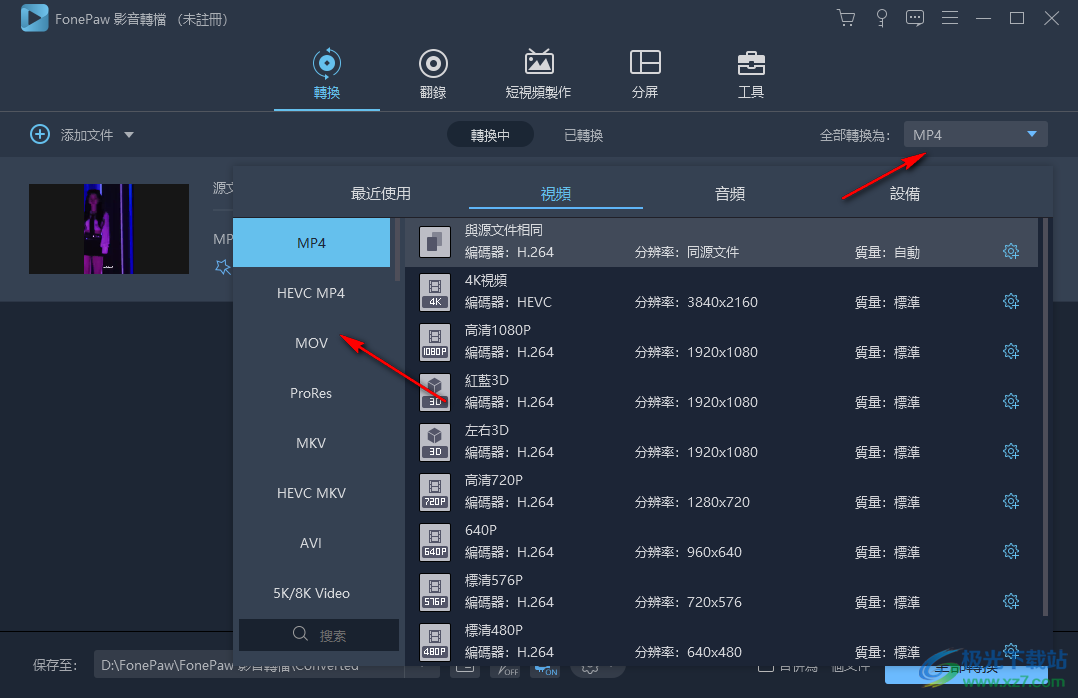This screenshot has width=1078, height=698.
Task: Select HEVC MKV in the format list
Action: (311, 493)
